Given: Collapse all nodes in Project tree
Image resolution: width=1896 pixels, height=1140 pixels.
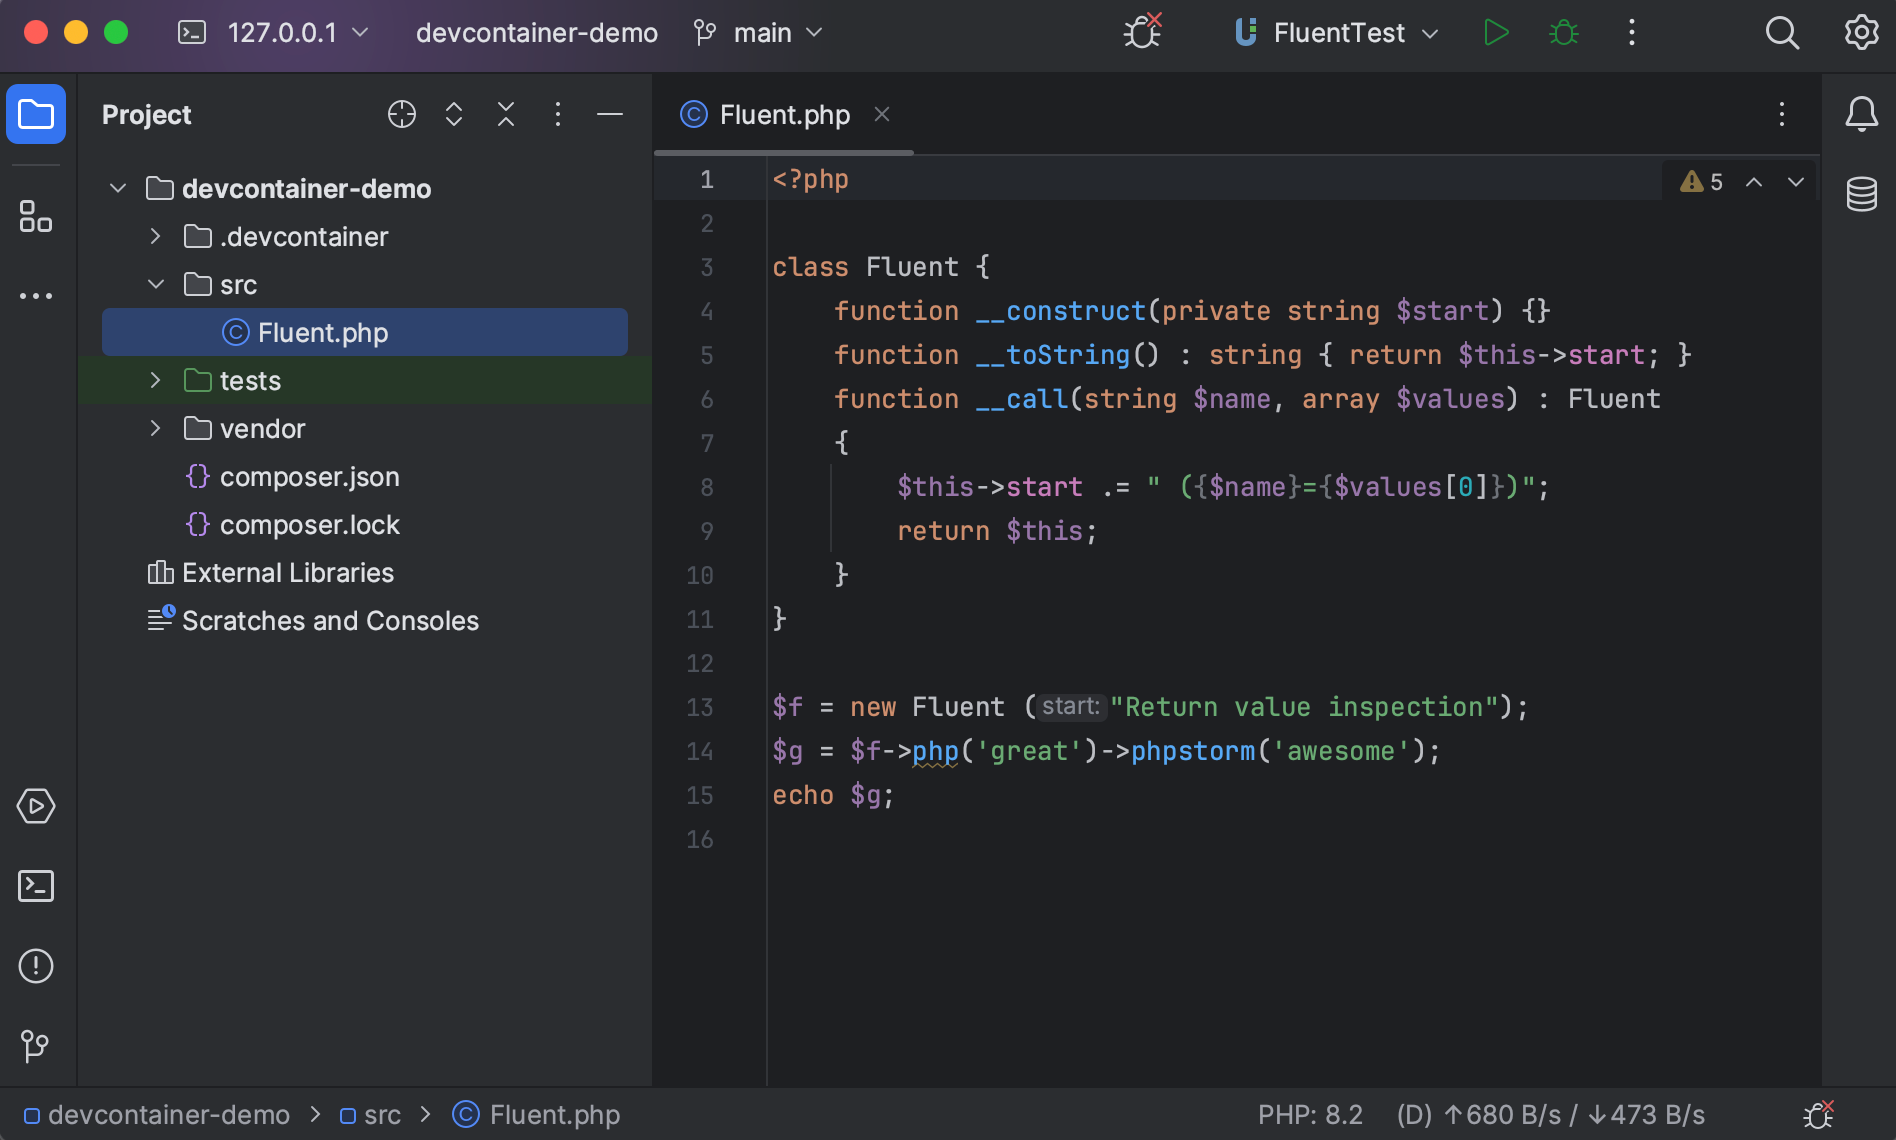Looking at the screenshot, I should click(x=506, y=114).
